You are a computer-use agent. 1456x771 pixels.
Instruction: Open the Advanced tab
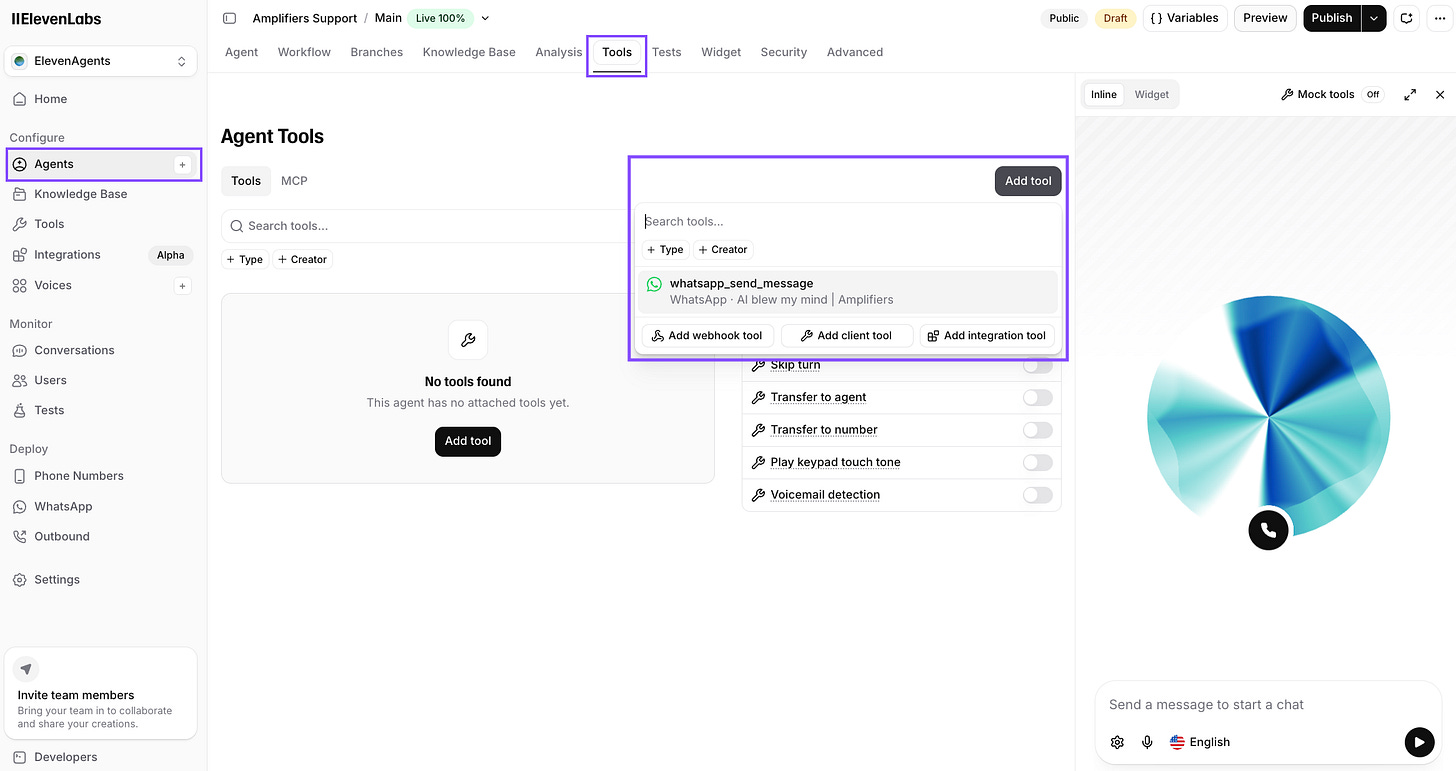click(855, 52)
